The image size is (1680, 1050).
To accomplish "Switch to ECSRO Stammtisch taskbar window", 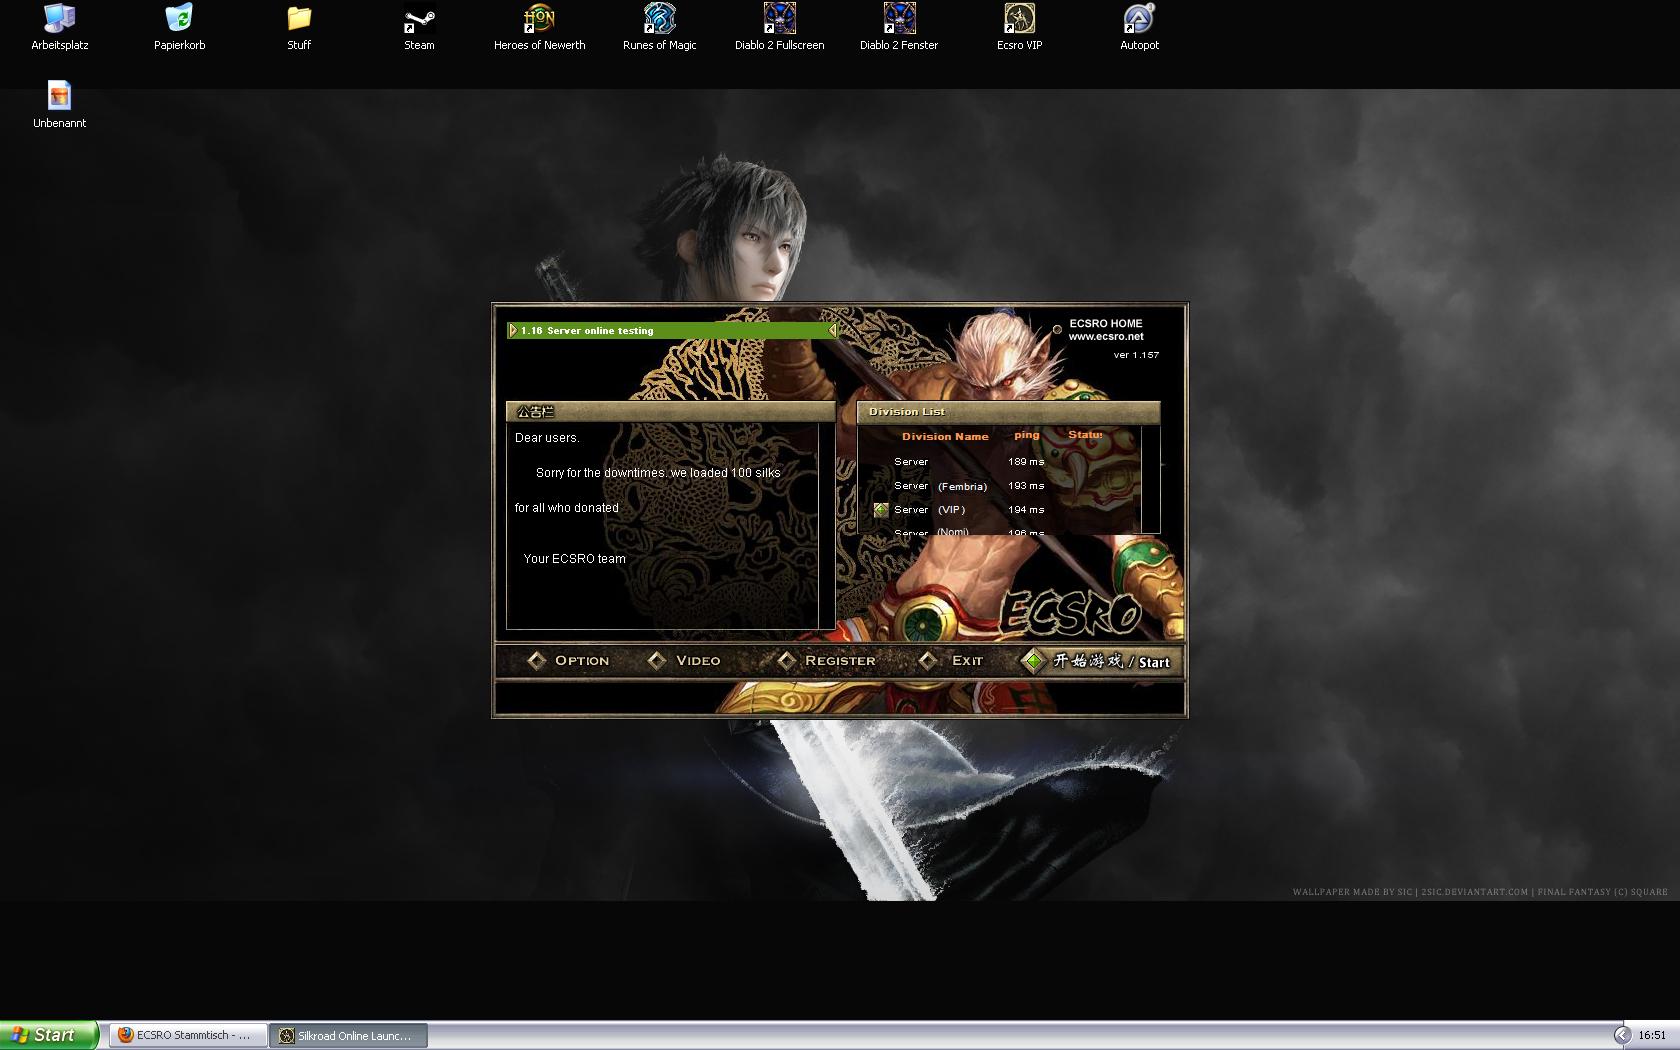I will 186,1035.
